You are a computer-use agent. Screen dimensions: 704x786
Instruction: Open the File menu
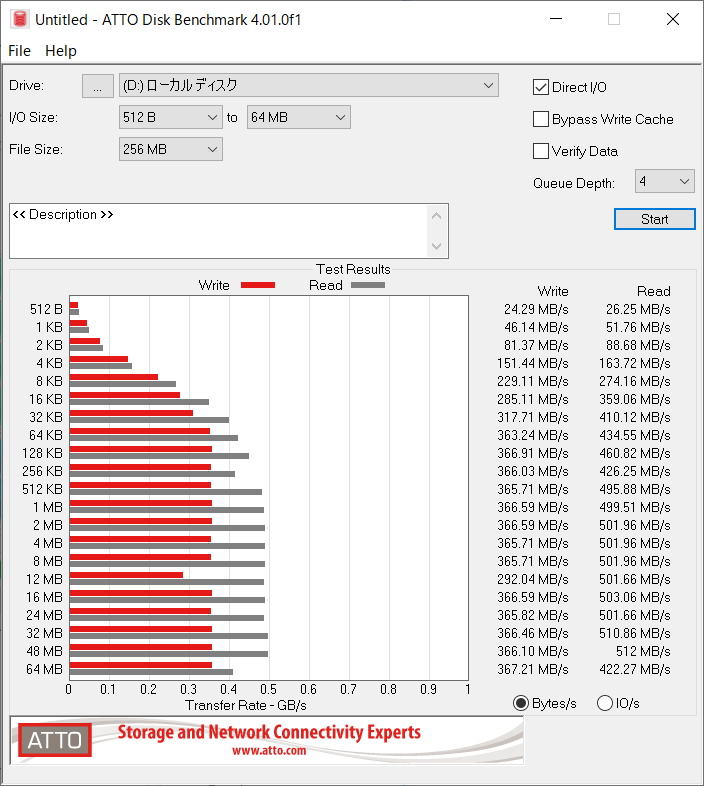[x=19, y=51]
